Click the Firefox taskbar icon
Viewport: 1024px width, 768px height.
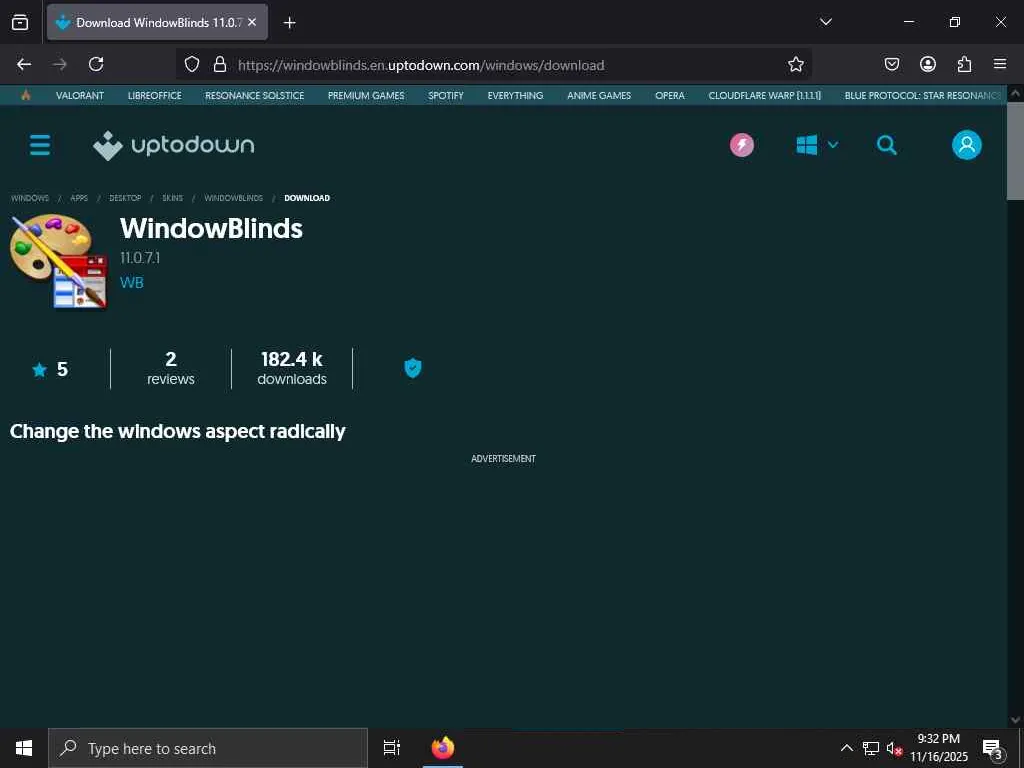point(443,748)
